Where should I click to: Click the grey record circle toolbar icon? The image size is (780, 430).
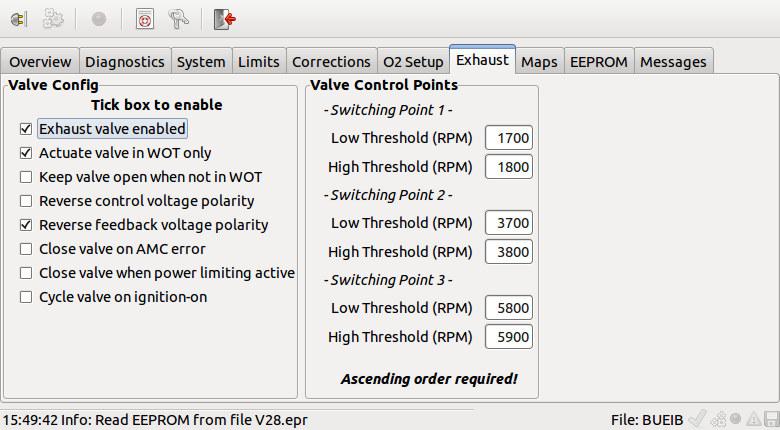click(98, 19)
